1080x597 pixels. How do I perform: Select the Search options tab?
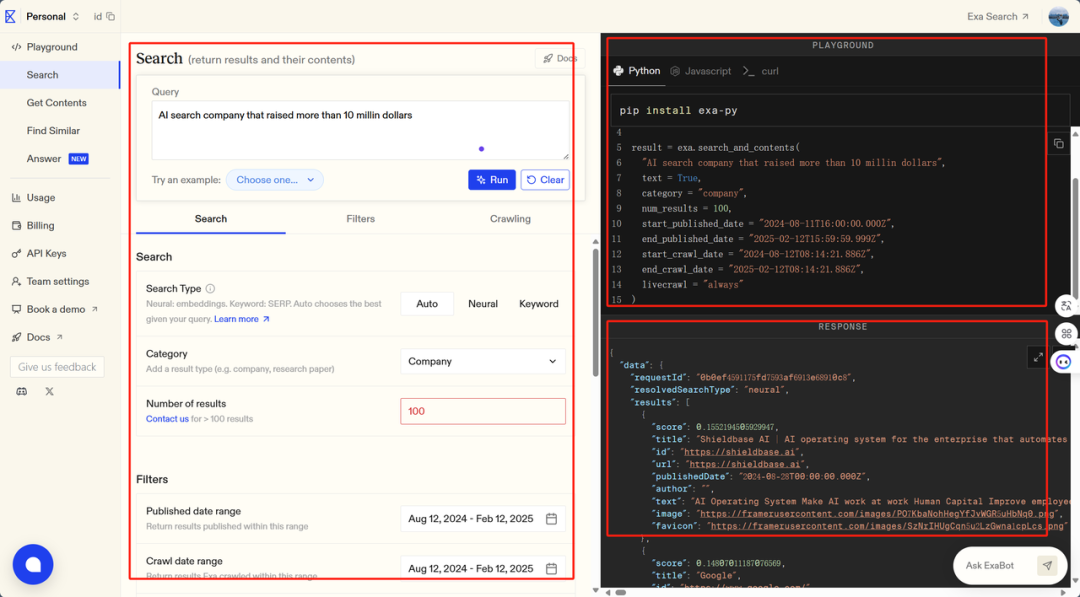point(211,219)
